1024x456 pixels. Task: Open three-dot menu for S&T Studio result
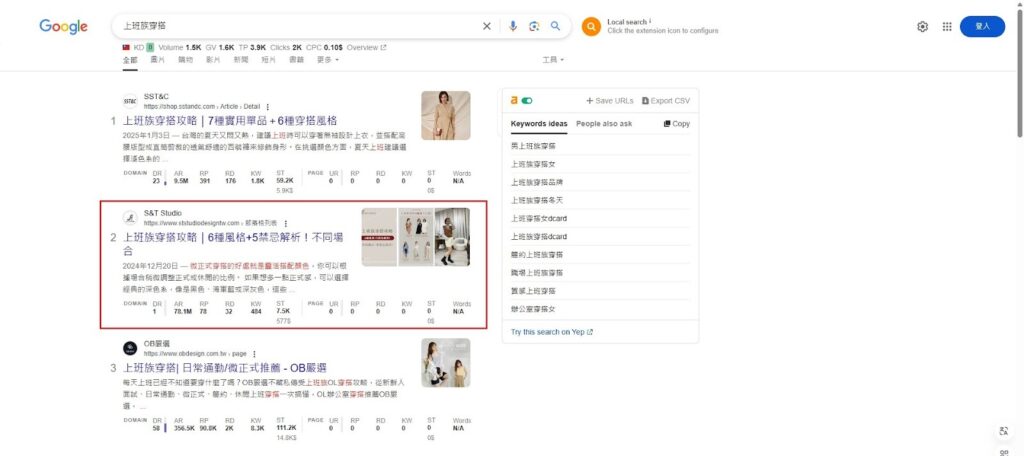click(x=285, y=223)
